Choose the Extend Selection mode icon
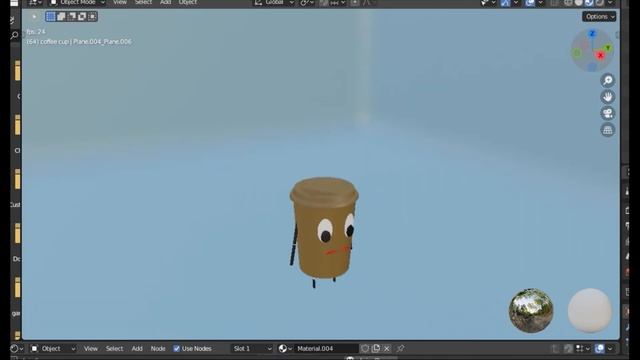This screenshot has height=360, width=640. pos(61,17)
